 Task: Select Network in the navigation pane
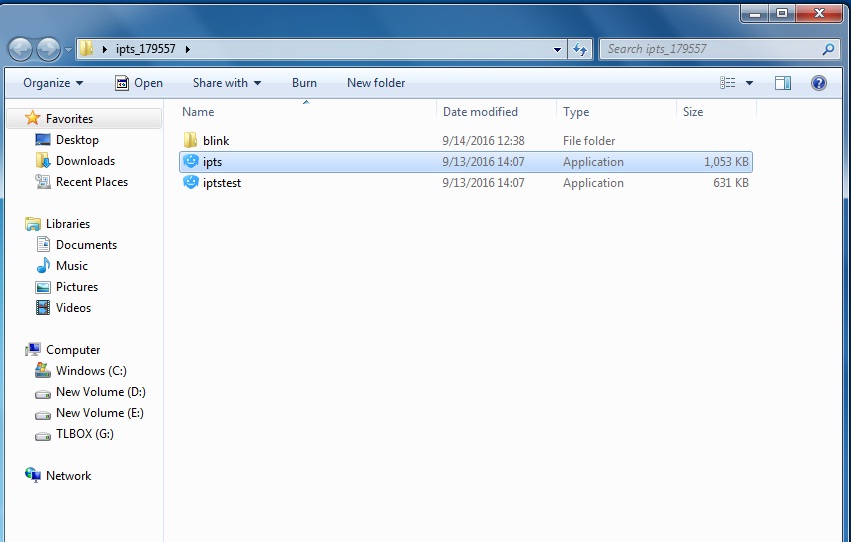point(68,476)
